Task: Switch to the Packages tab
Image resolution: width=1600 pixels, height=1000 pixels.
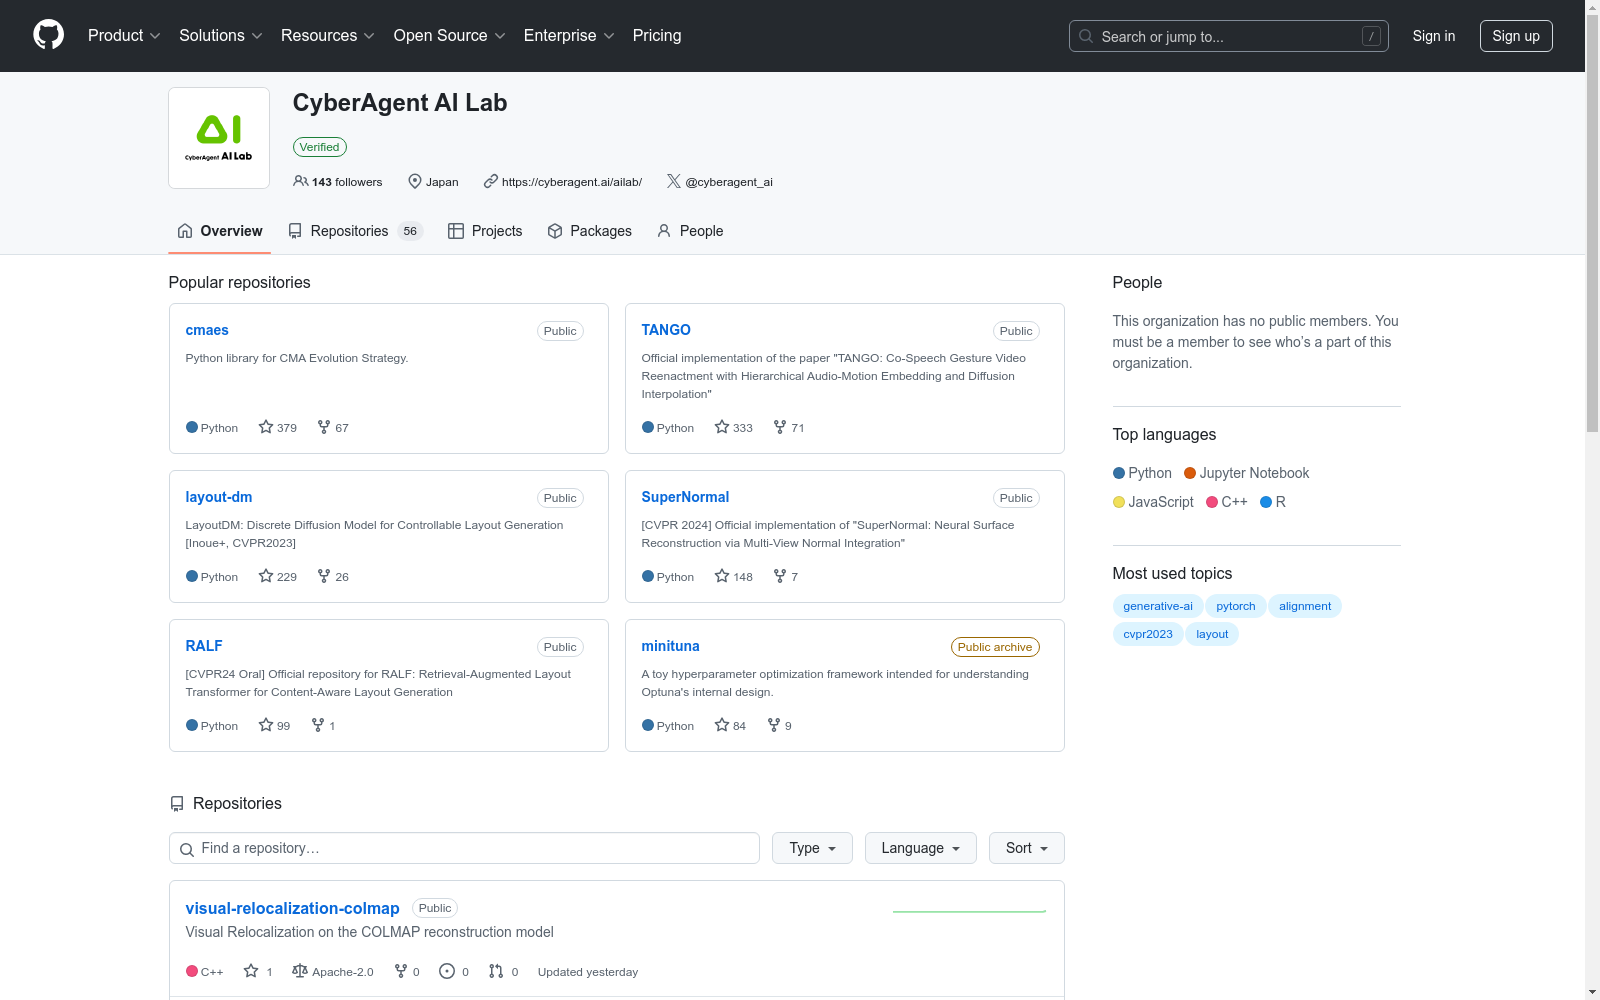Action: pos(590,231)
